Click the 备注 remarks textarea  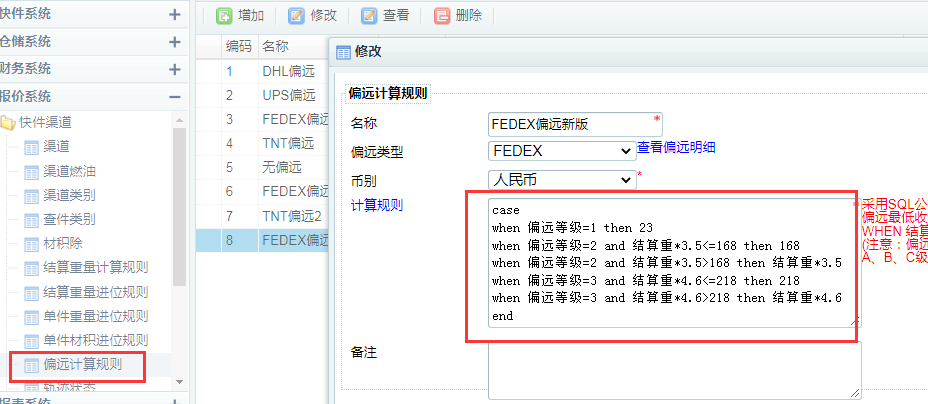pos(675,371)
